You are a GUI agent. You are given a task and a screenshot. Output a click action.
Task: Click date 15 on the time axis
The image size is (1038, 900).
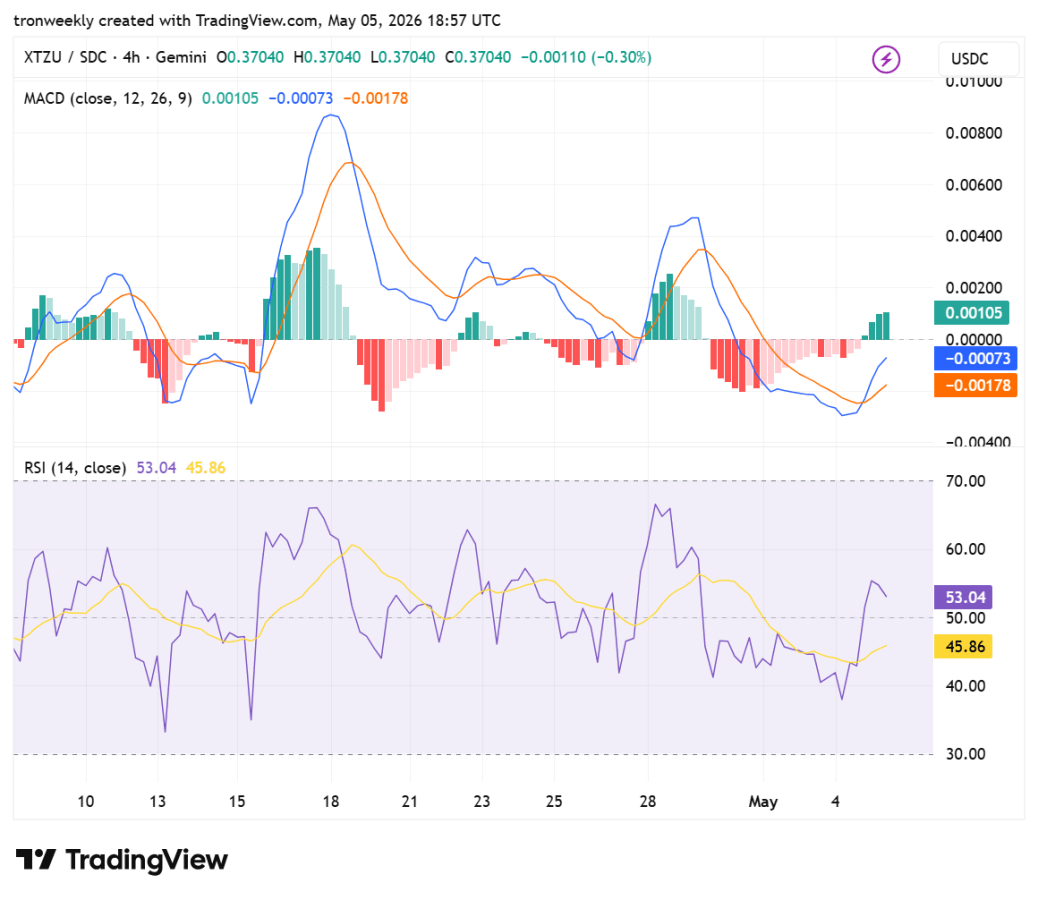pos(237,801)
